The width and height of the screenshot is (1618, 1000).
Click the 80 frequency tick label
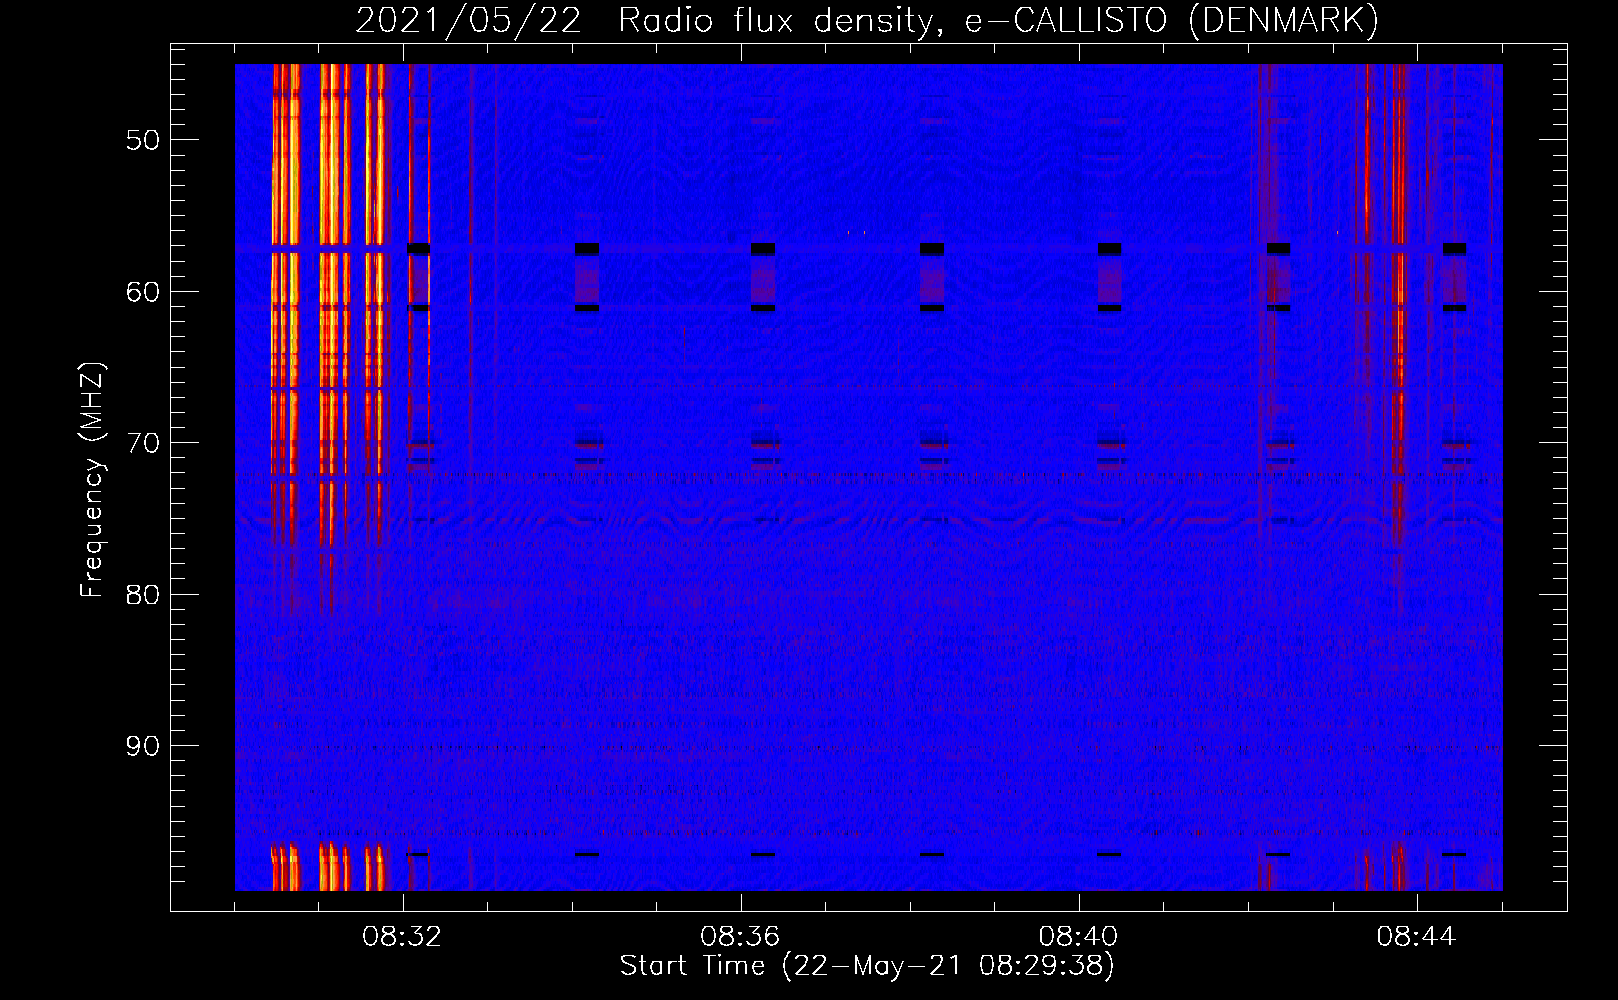click(x=143, y=595)
